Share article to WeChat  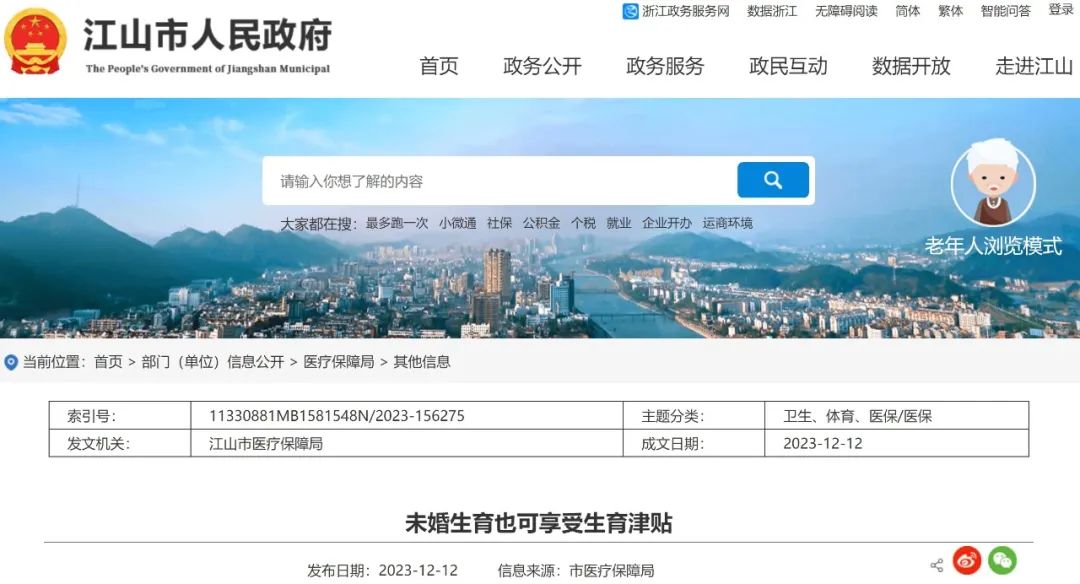tap(1002, 561)
